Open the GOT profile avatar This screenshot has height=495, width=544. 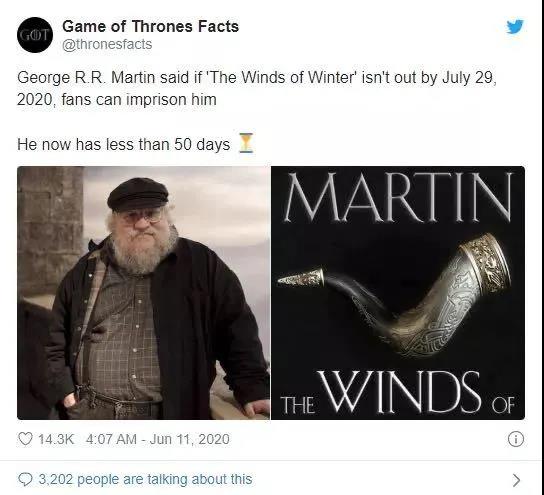(x=35, y=35)
